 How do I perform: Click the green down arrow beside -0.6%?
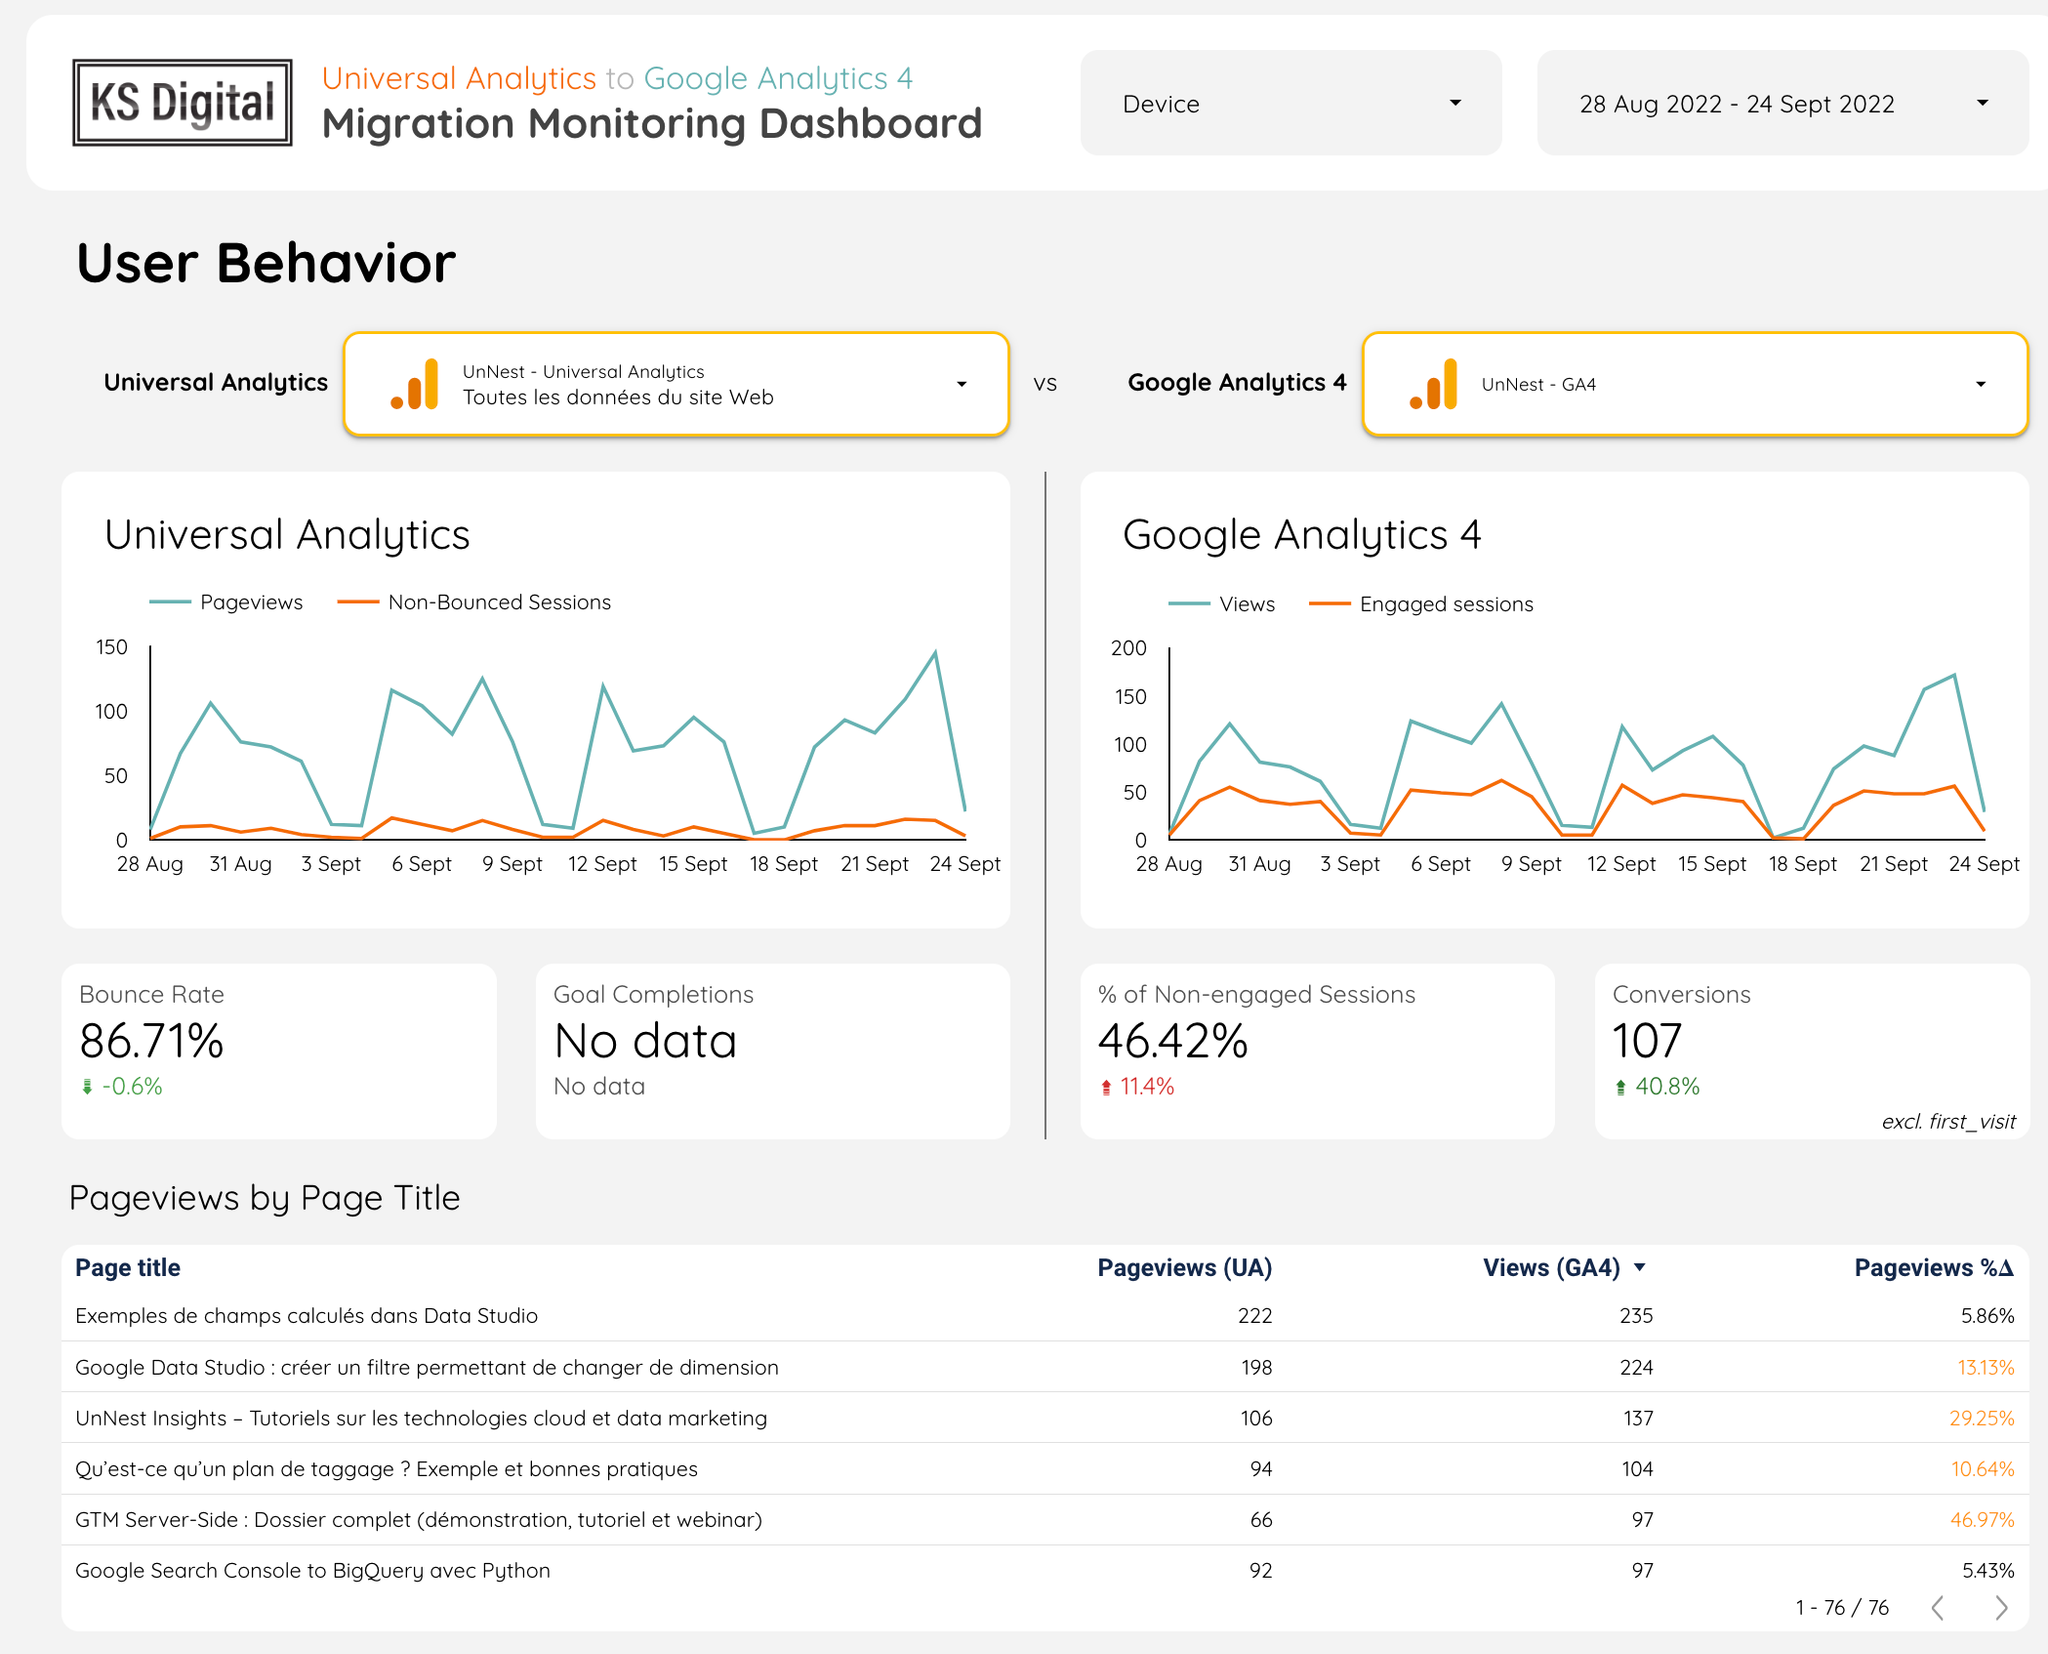click(87, 1087)
